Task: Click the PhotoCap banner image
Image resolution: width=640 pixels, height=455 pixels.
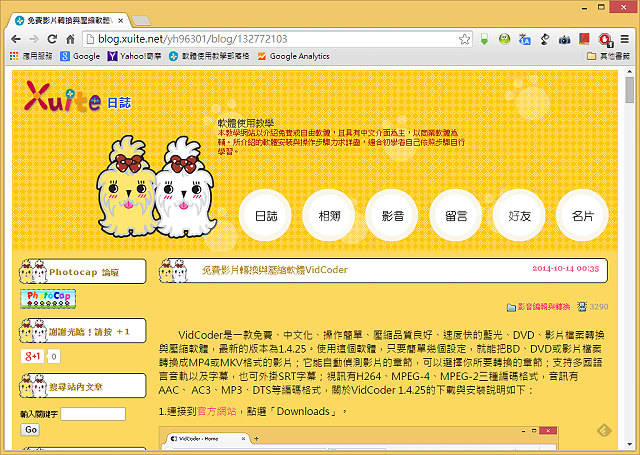Action: point(48,299)
